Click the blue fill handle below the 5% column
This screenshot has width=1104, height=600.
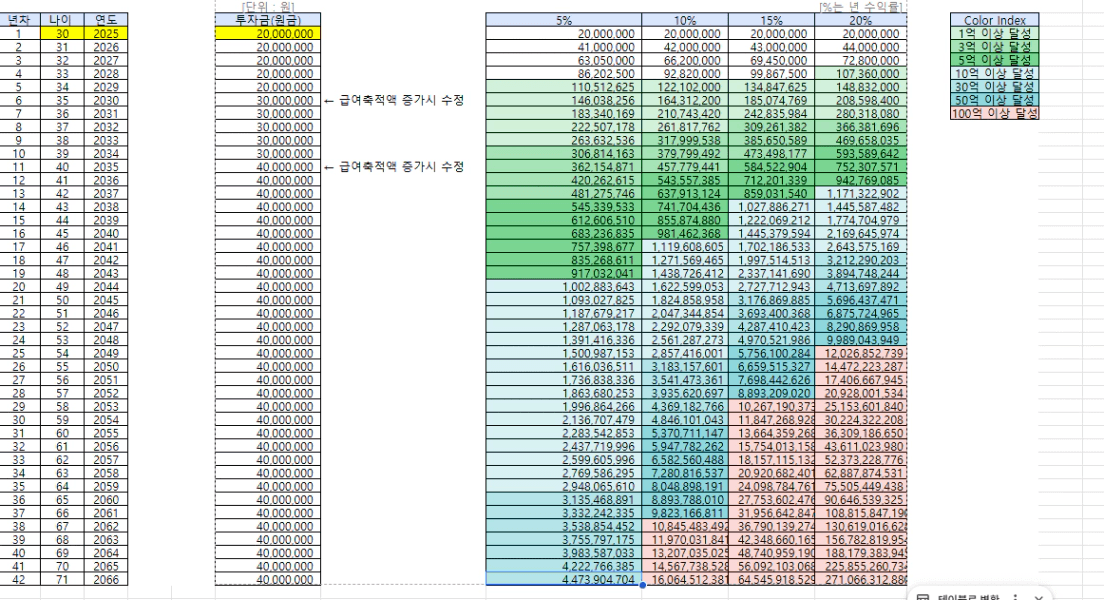pyautogui.click(x=641, y=585)
